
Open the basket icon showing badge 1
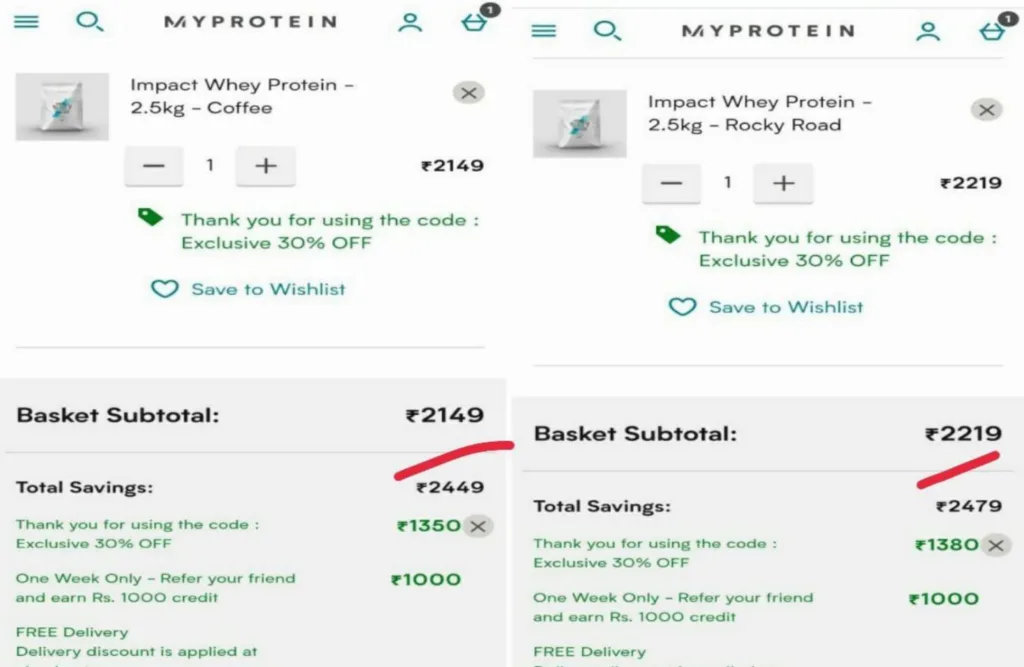(x=473, y=22)
